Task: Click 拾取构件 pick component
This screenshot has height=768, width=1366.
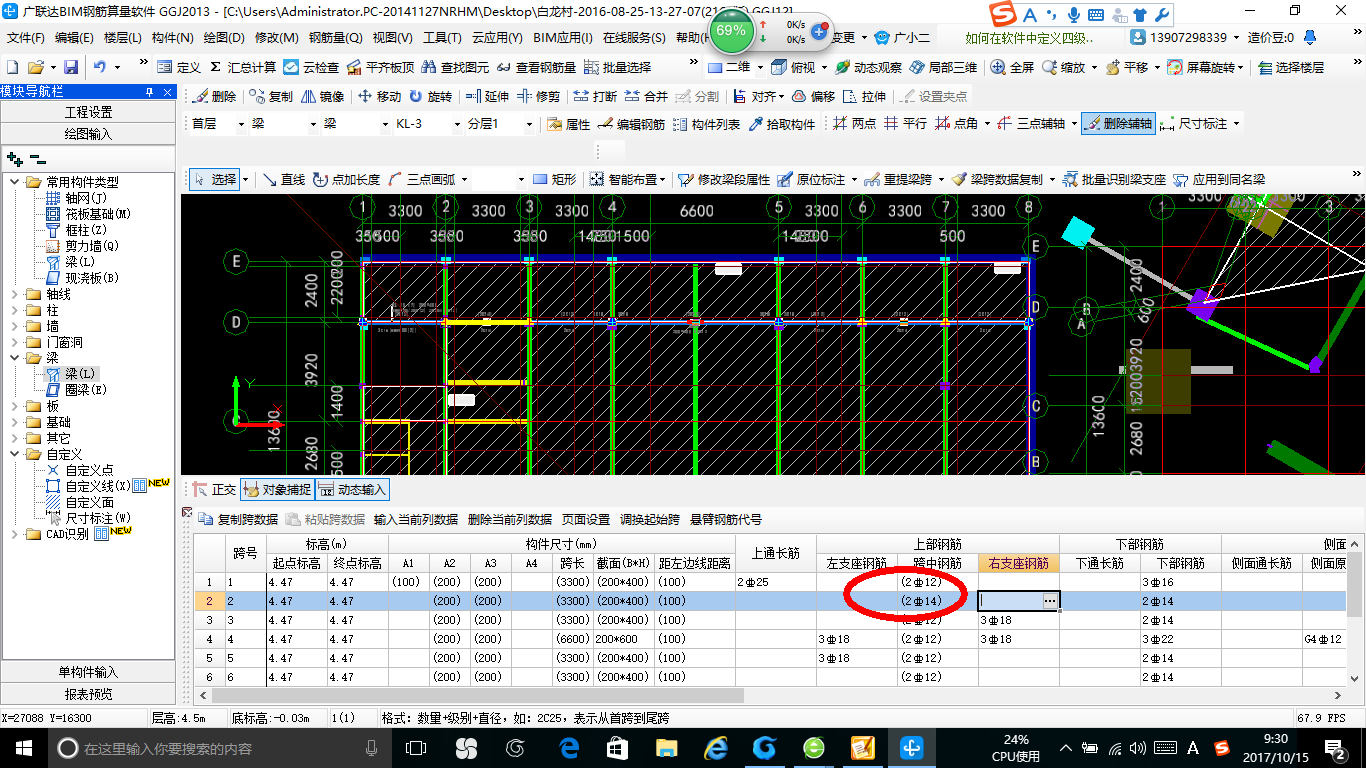Action: (781, 124)
